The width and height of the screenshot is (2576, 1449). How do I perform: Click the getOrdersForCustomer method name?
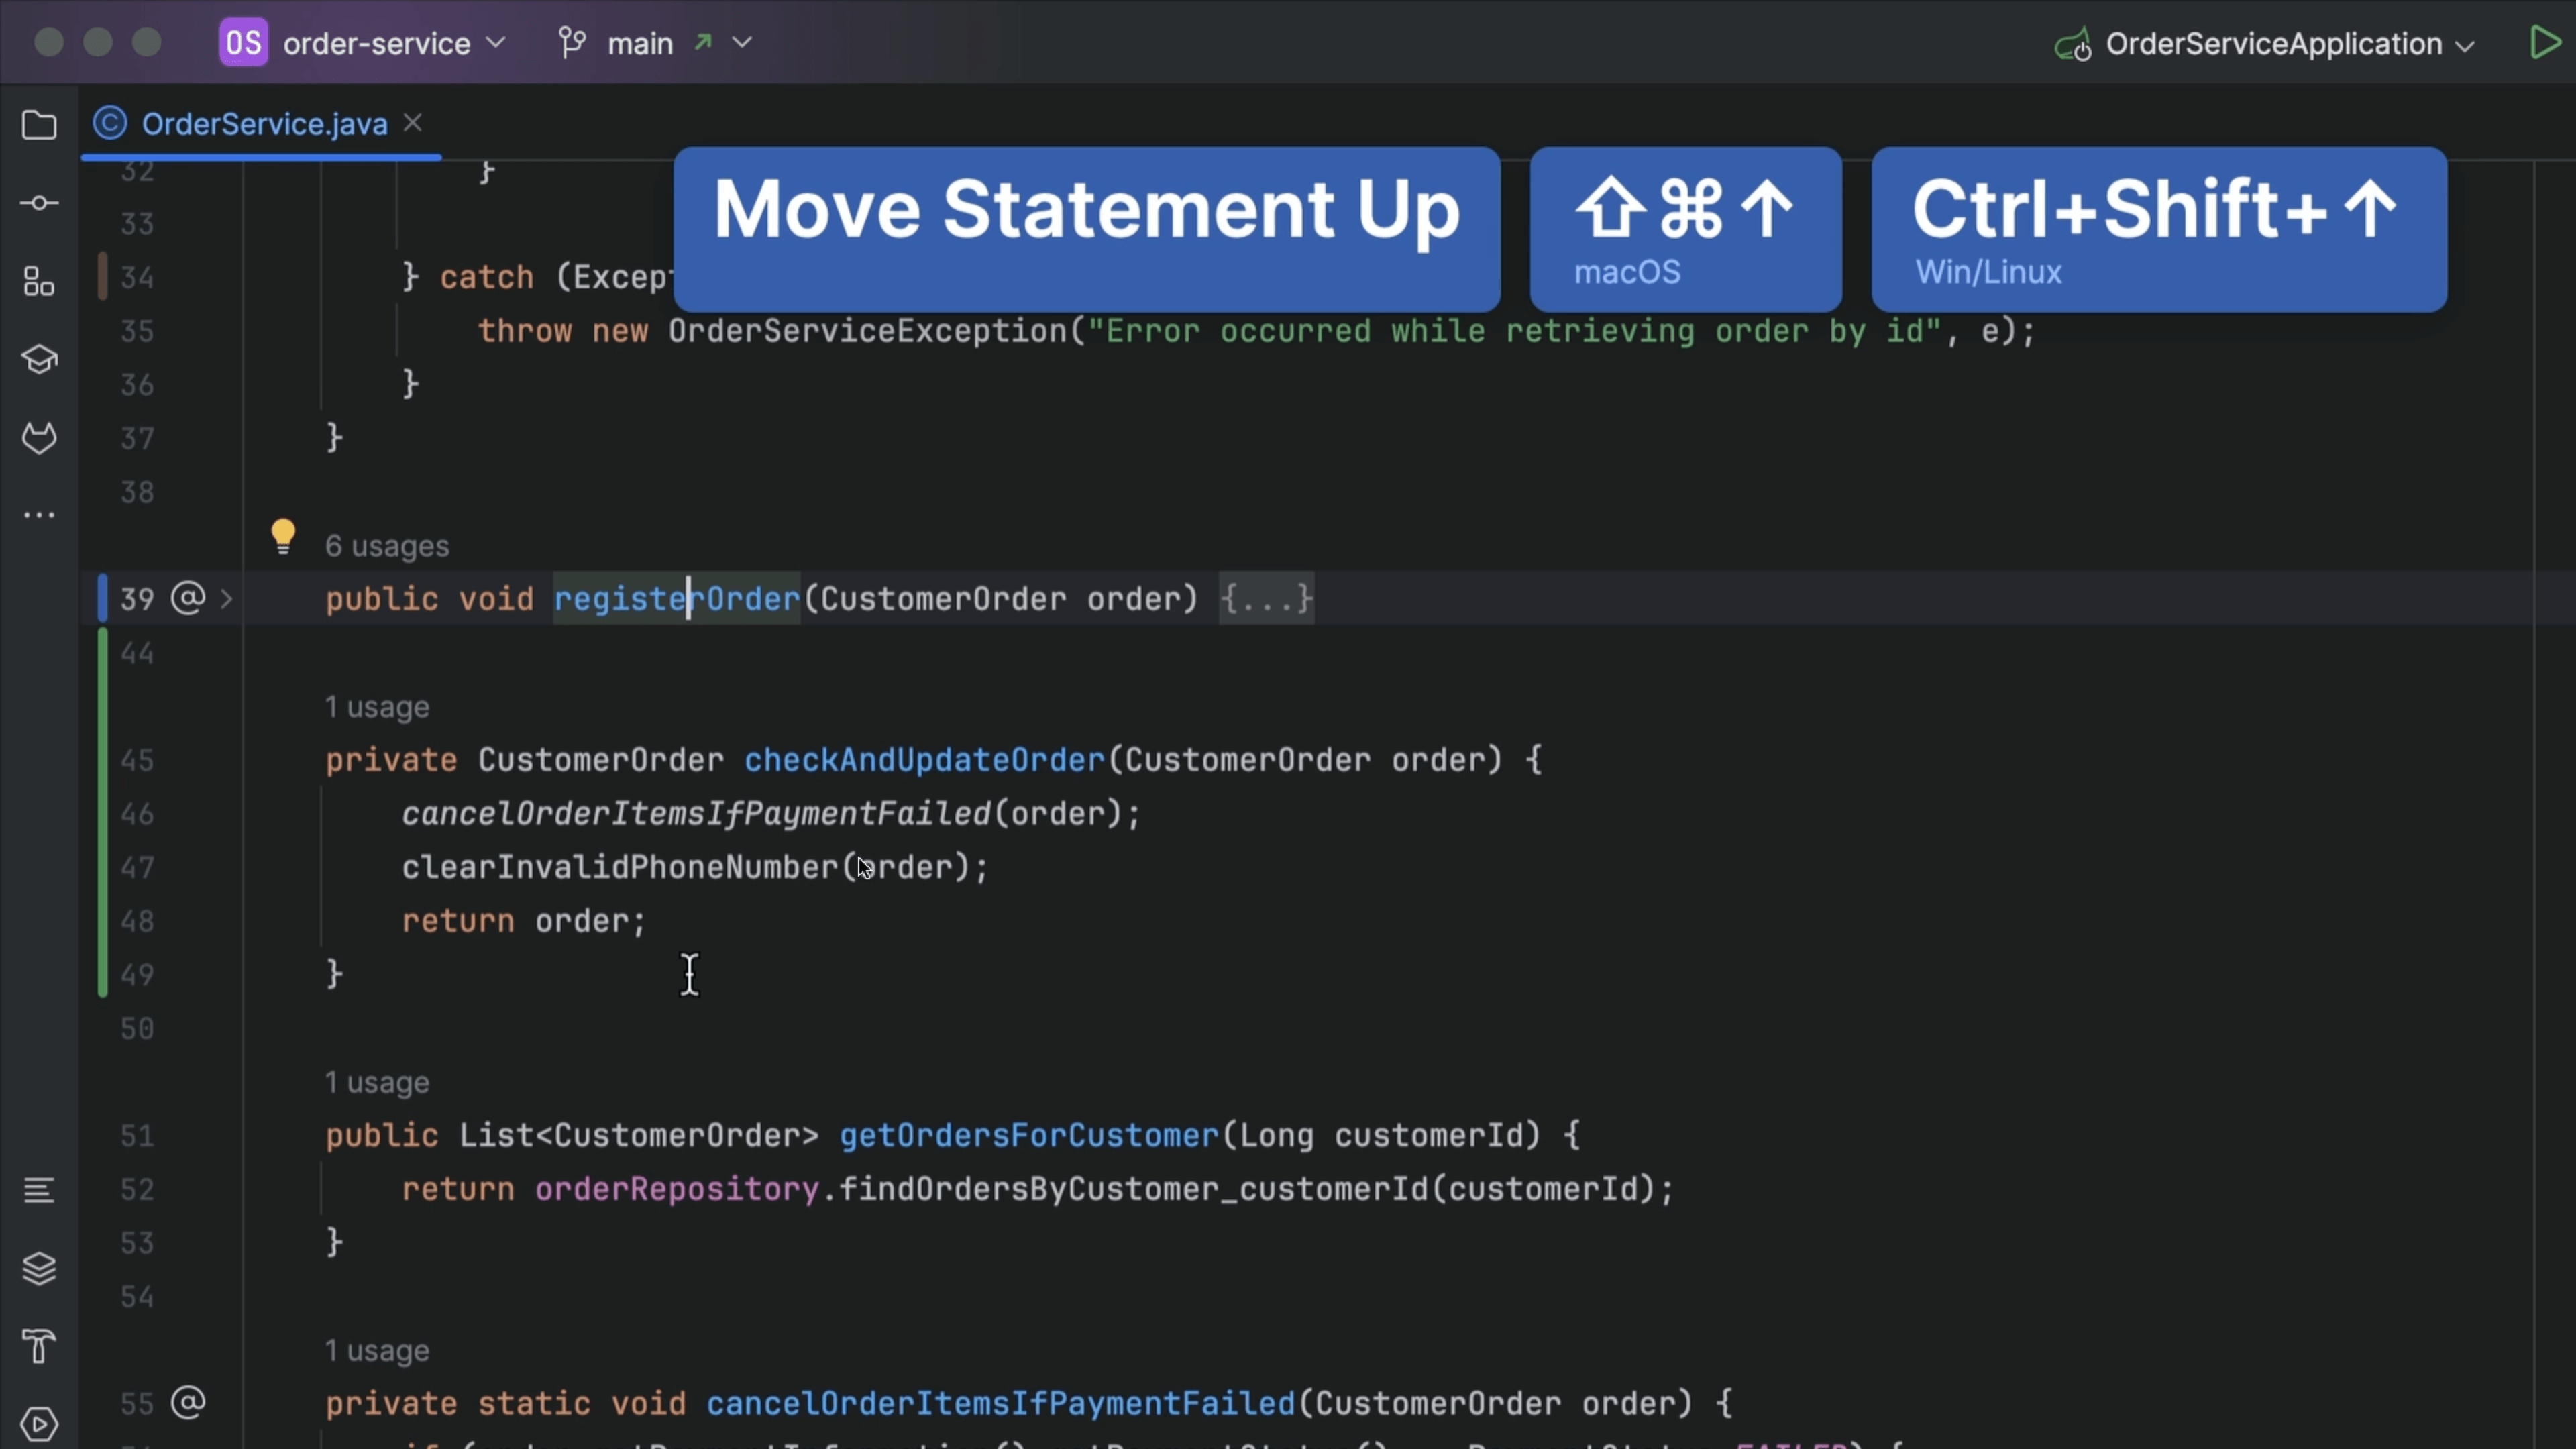coord(1028,1134)
